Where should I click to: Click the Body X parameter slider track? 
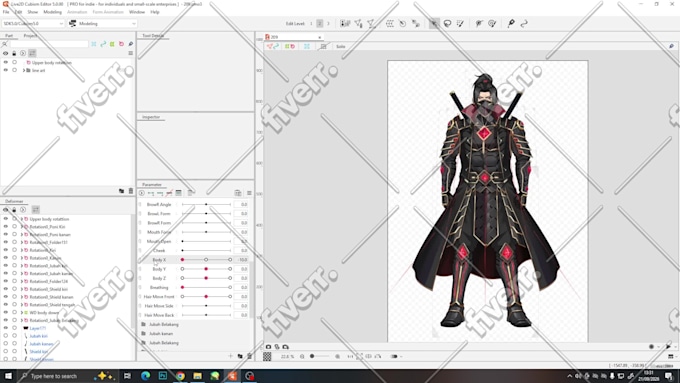click(206, 260)
